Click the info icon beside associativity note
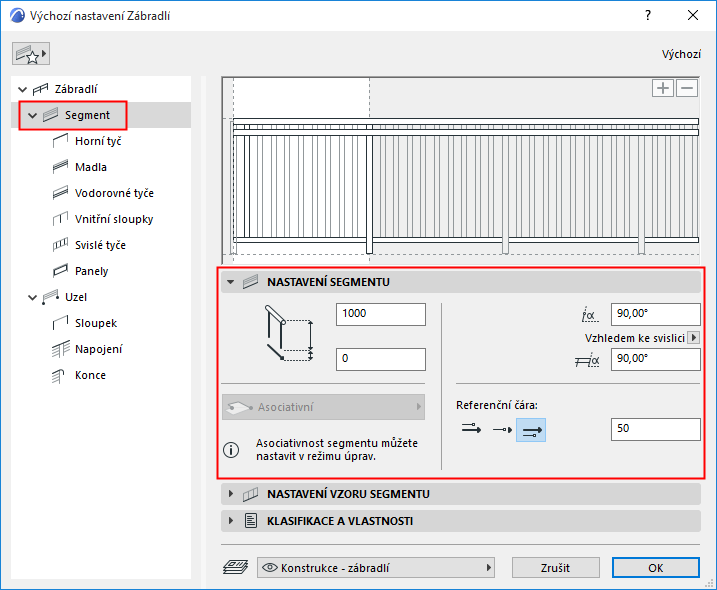 [231, 450]
